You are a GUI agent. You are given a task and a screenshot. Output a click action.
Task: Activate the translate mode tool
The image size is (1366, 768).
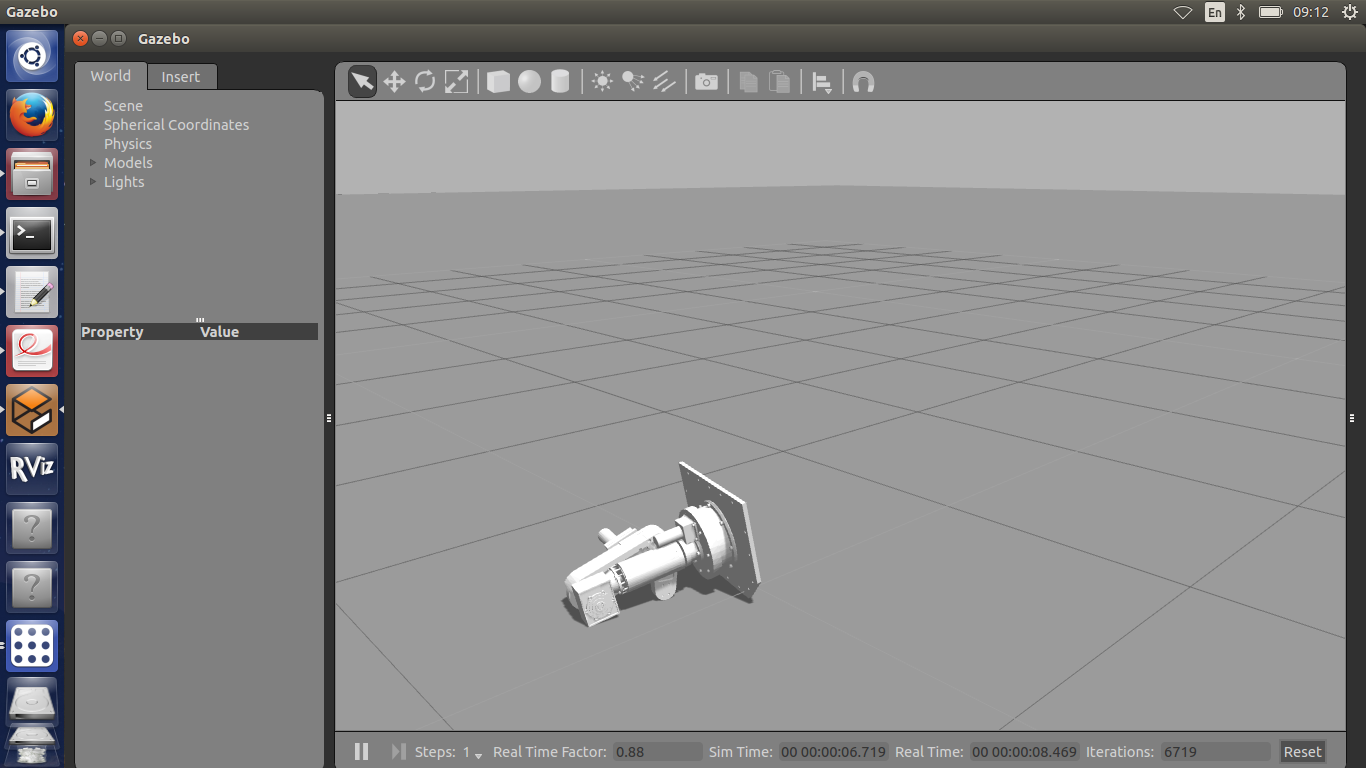pyautogui.click(x=394, y=82)
